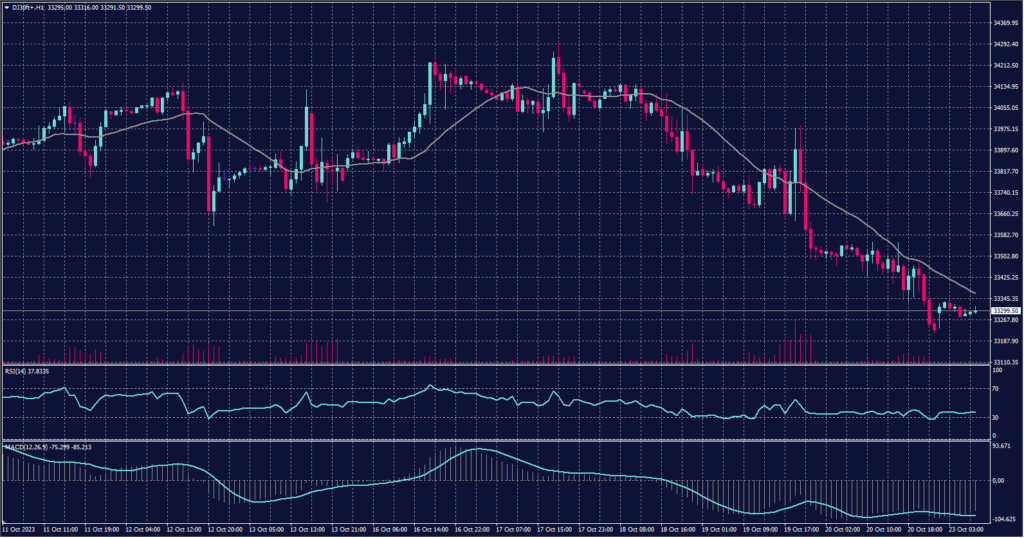Open the triangle menu beside DJ30ft symbol
Screen dimensions: 1024x538
(6, 9)
